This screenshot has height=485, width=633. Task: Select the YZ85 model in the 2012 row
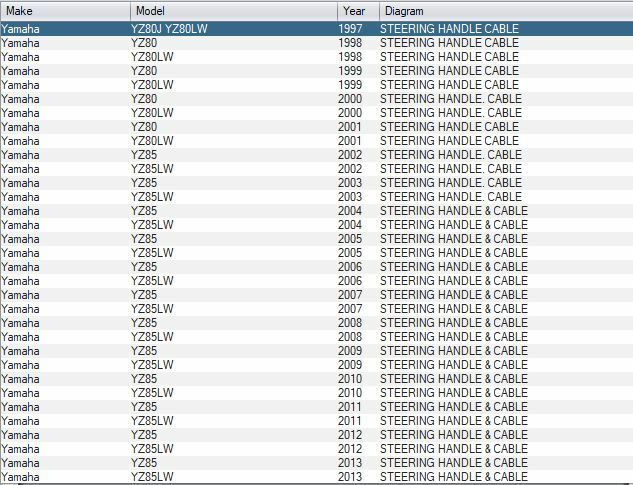coord(144,435)
